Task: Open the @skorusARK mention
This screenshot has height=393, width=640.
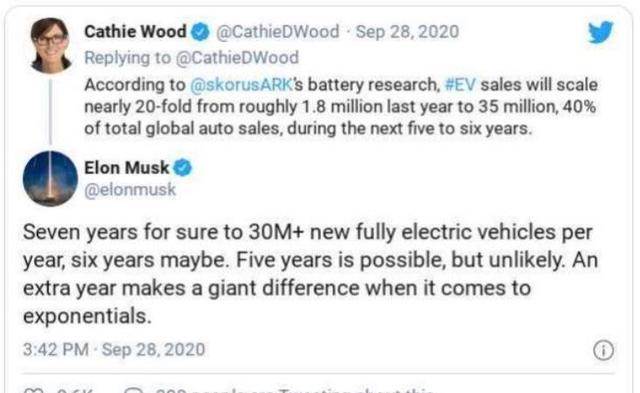Action: [x=241, y=85]
